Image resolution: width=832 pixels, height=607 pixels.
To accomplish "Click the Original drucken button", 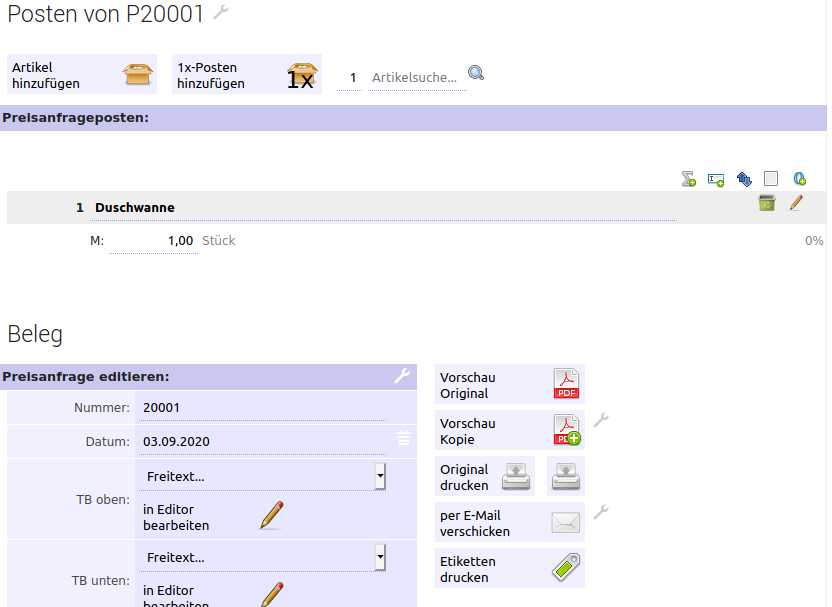I will click(x=485, y=476).
